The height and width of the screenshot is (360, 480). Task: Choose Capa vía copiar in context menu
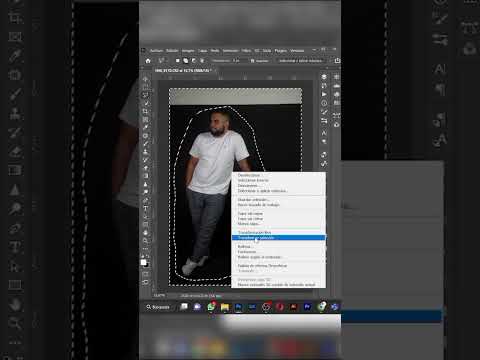[x=278, y=213]
